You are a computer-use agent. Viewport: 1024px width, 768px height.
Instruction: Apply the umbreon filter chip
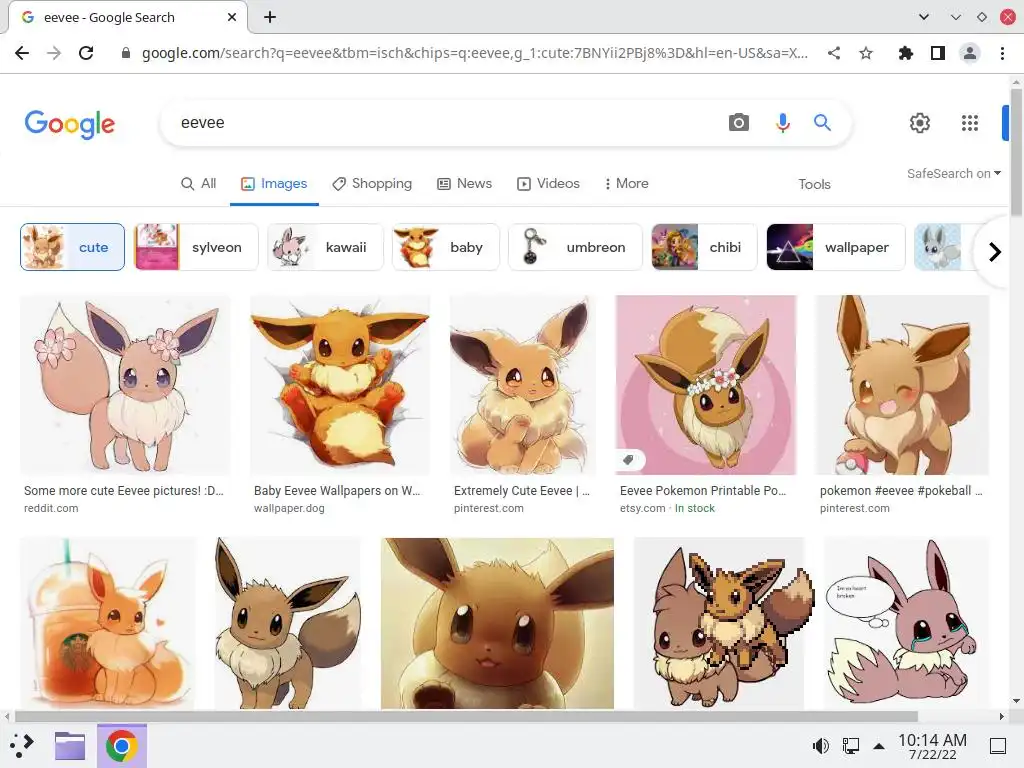tap(575, 247)
